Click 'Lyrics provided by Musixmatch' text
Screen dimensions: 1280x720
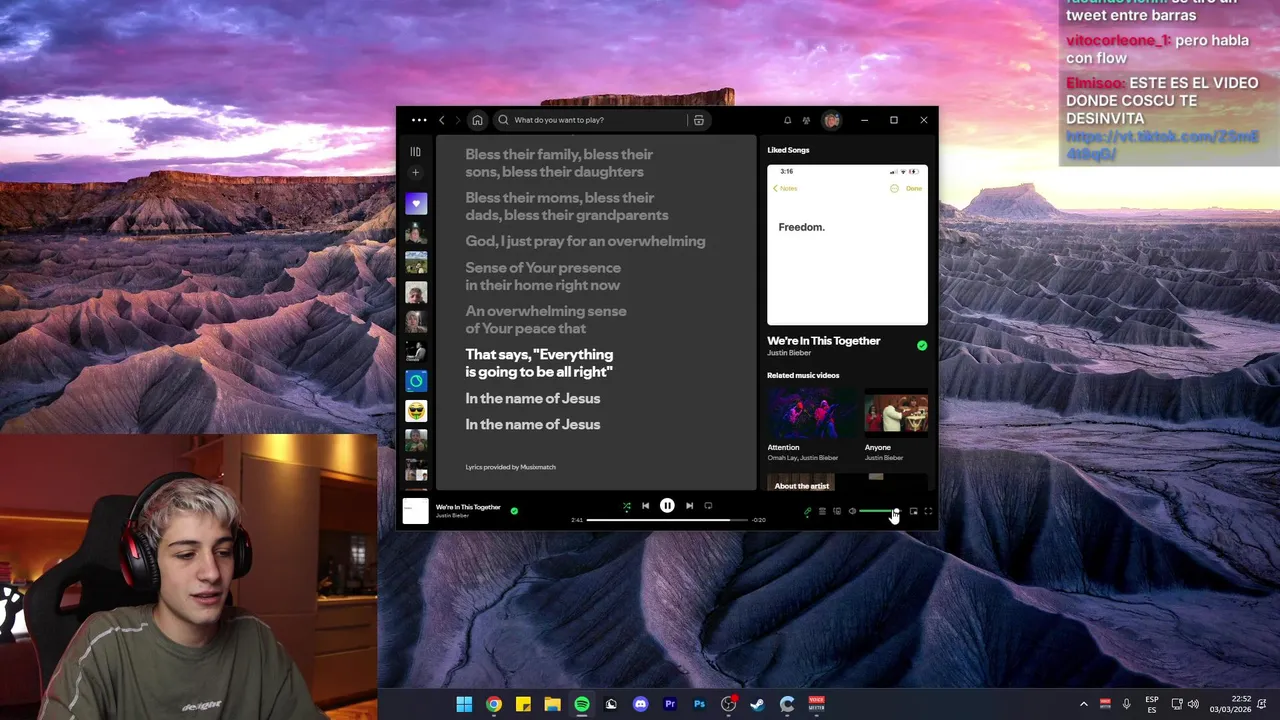click(x=510, y=467)
